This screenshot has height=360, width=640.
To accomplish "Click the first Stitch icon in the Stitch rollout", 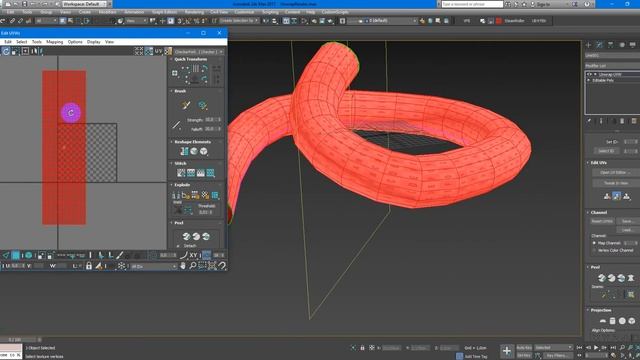I will pos(181,173).
